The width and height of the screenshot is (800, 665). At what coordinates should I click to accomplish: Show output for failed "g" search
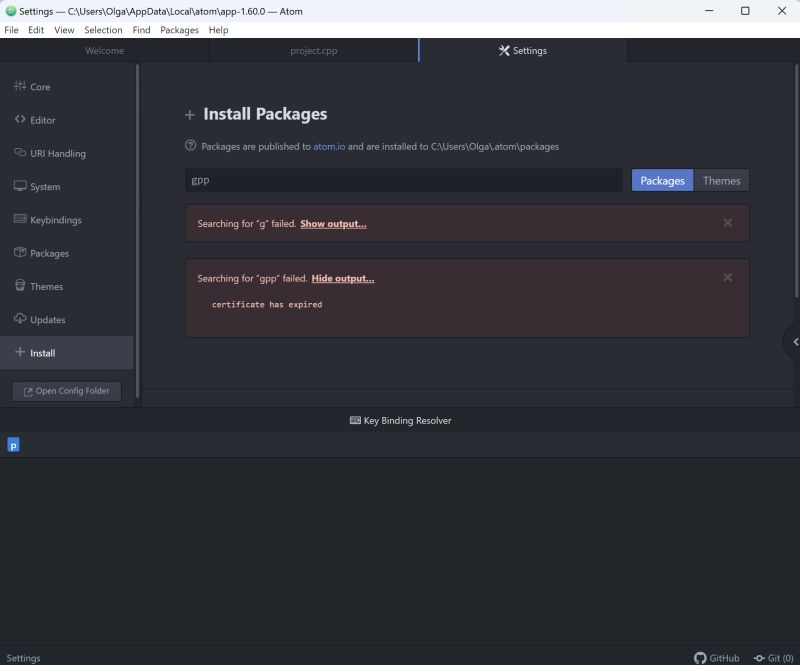[333, 223]
